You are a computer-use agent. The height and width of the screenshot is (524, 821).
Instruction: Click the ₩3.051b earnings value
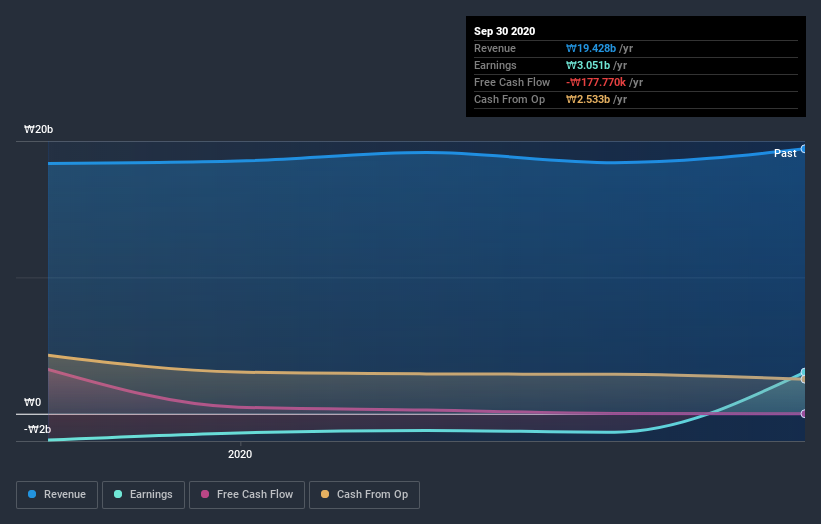(588, 65)
